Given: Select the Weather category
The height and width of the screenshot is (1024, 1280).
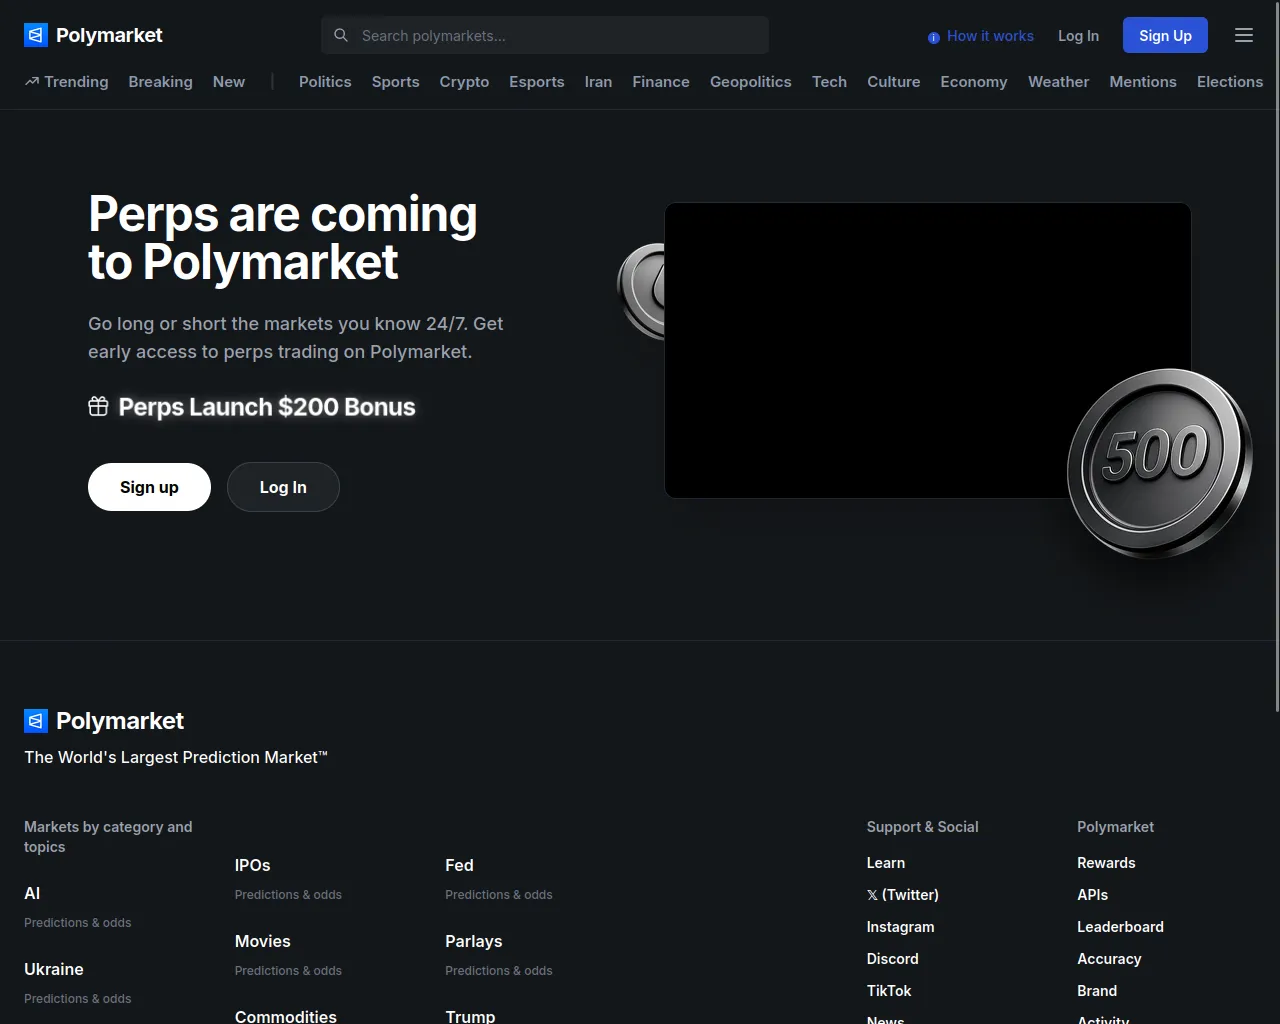Looking at the screenshot, I should [x=1059, y=82].
